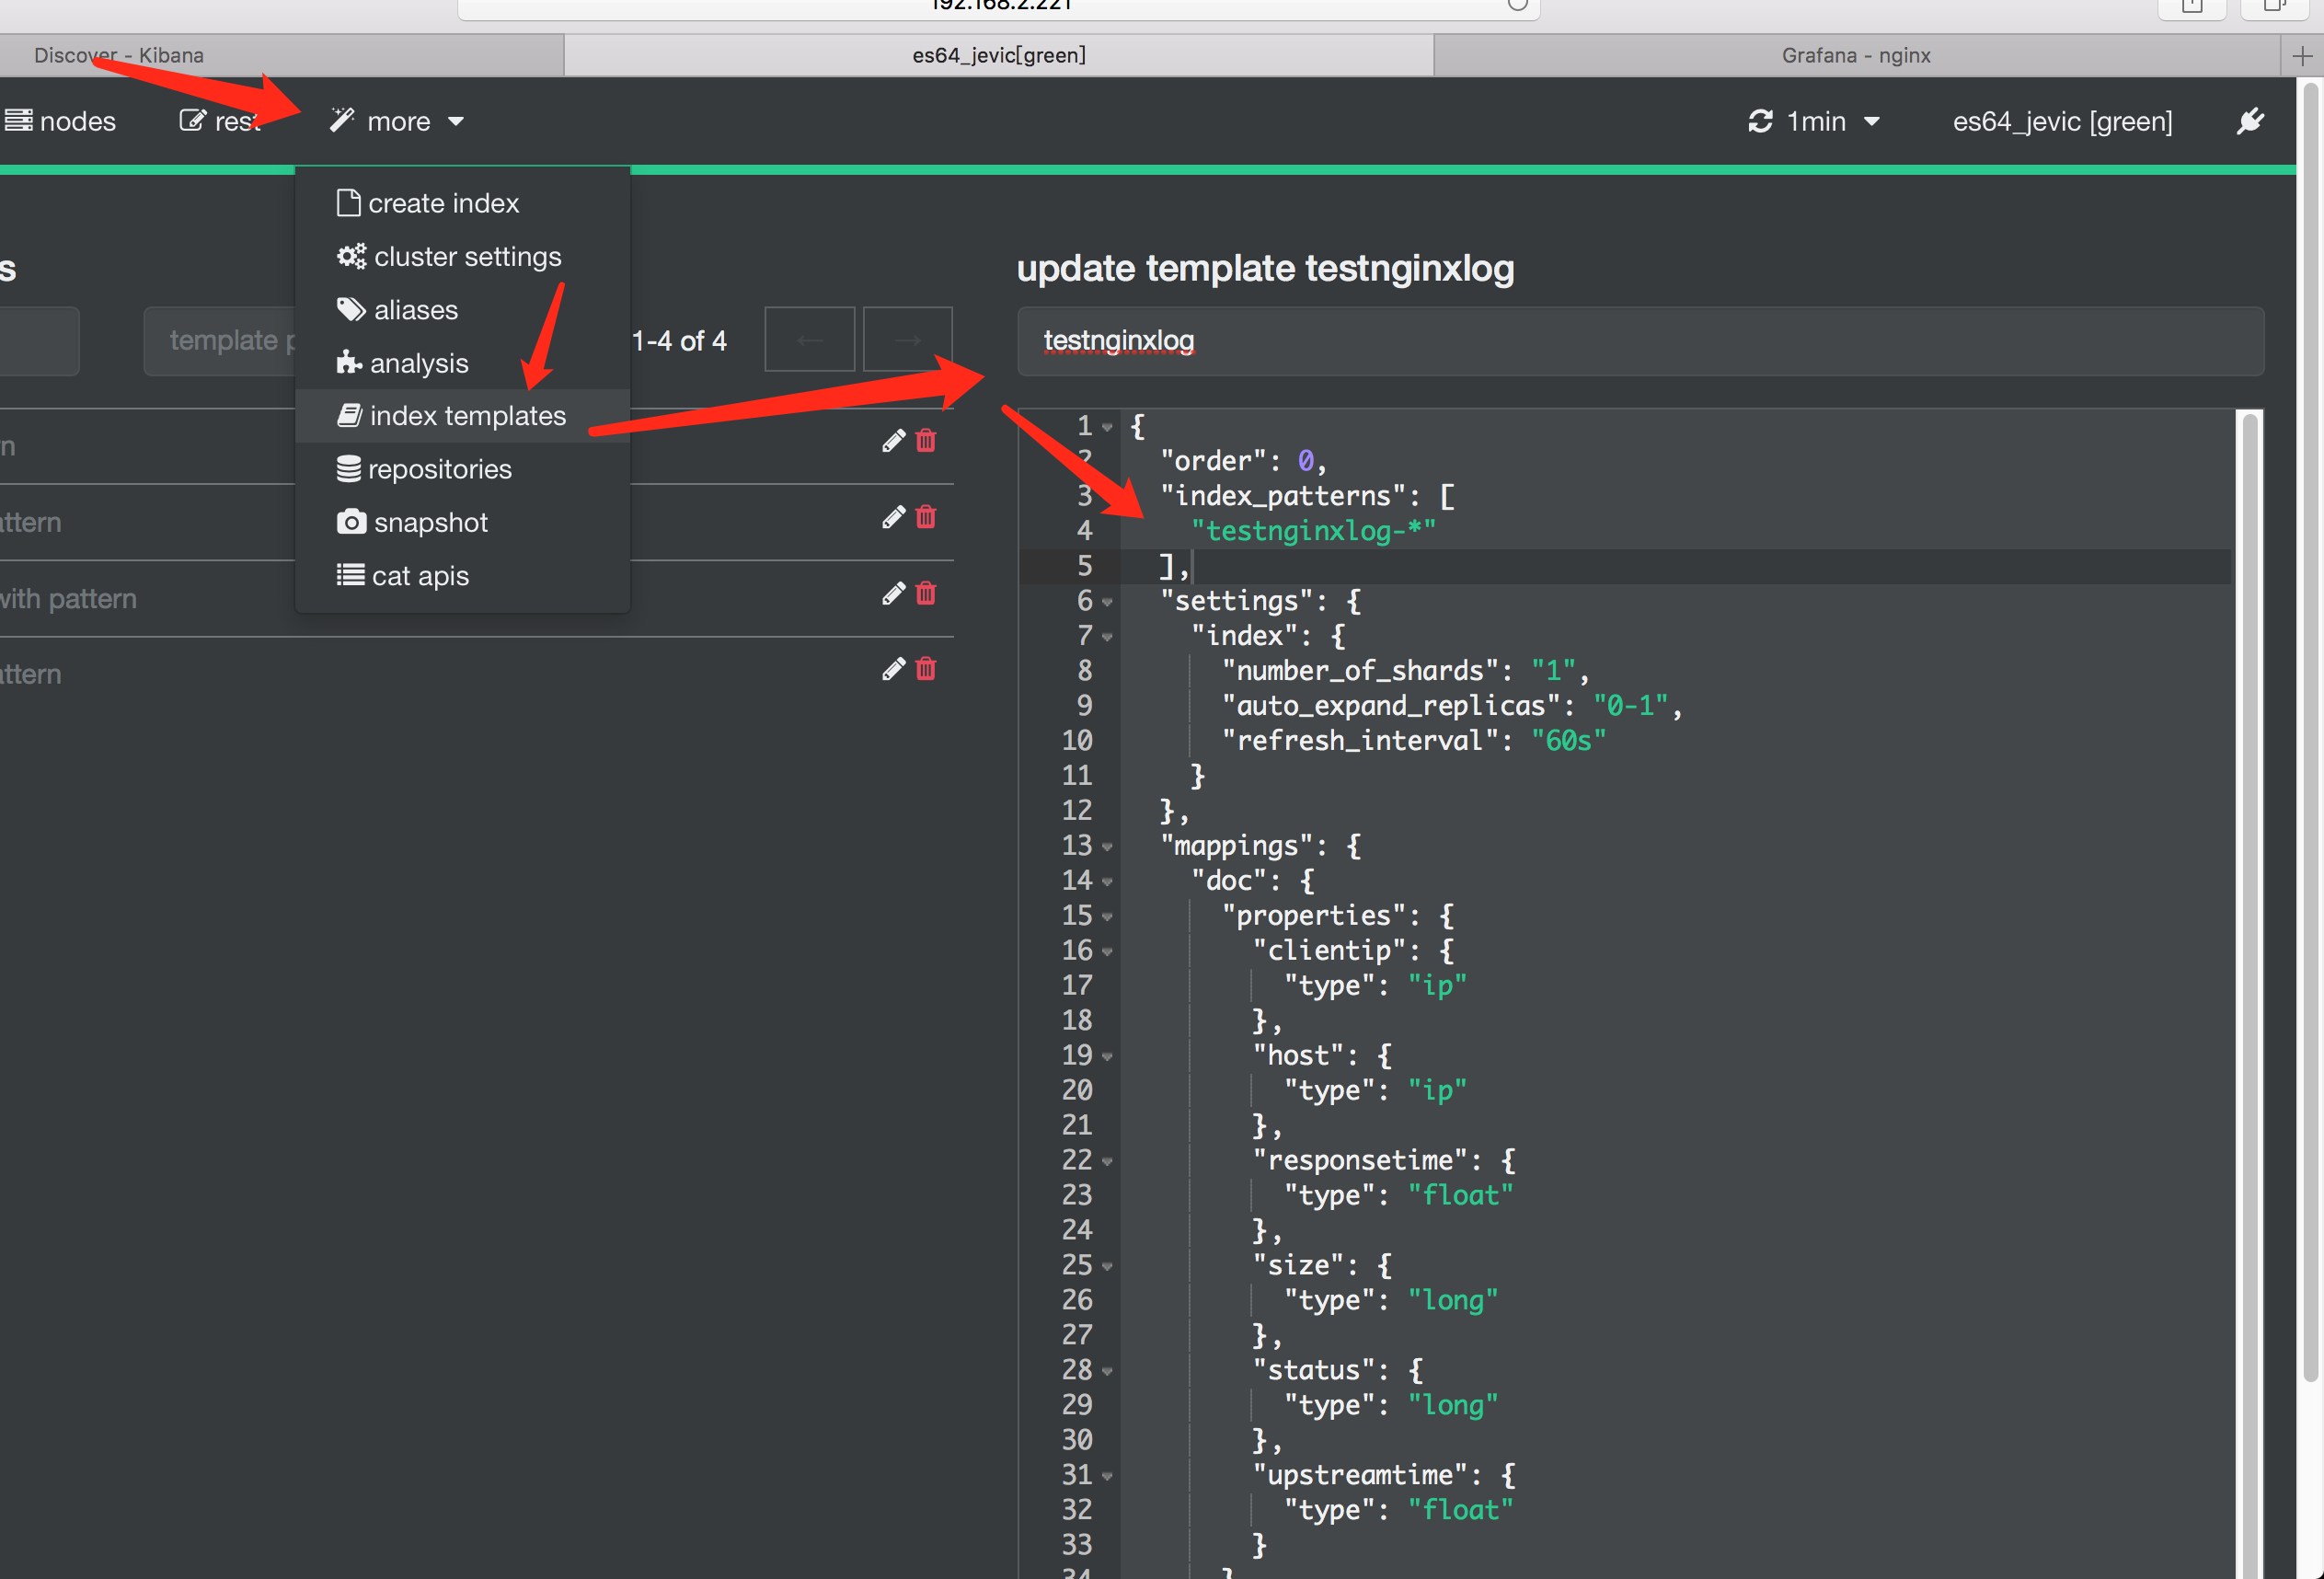Click the refresh interval sync icon
2324x1579 pixels.
(1760, 121)
